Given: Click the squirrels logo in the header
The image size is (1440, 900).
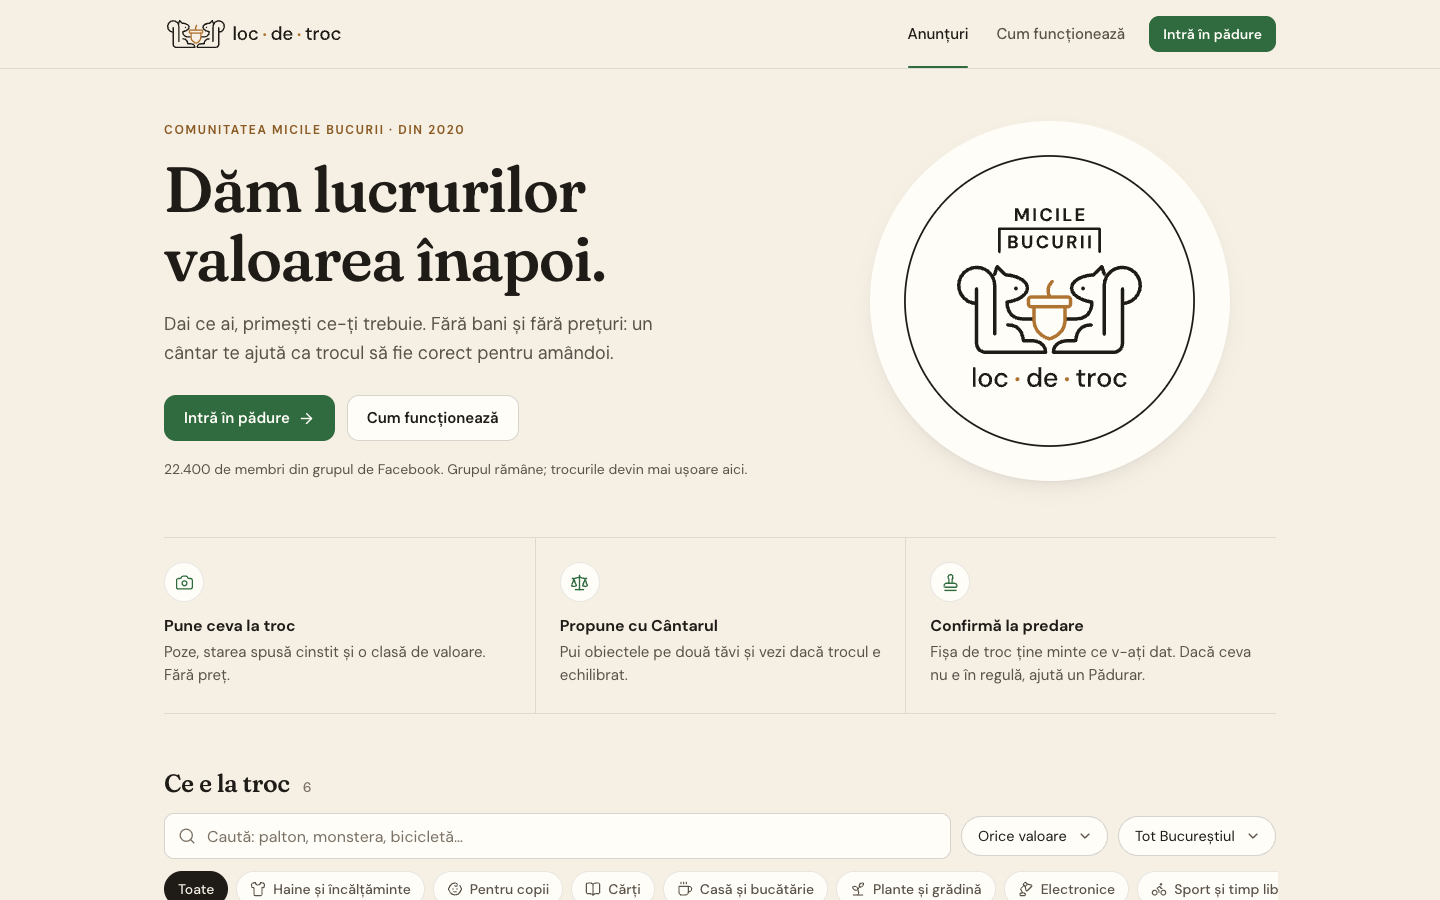Looking at the screenshot, I should 195,34.
